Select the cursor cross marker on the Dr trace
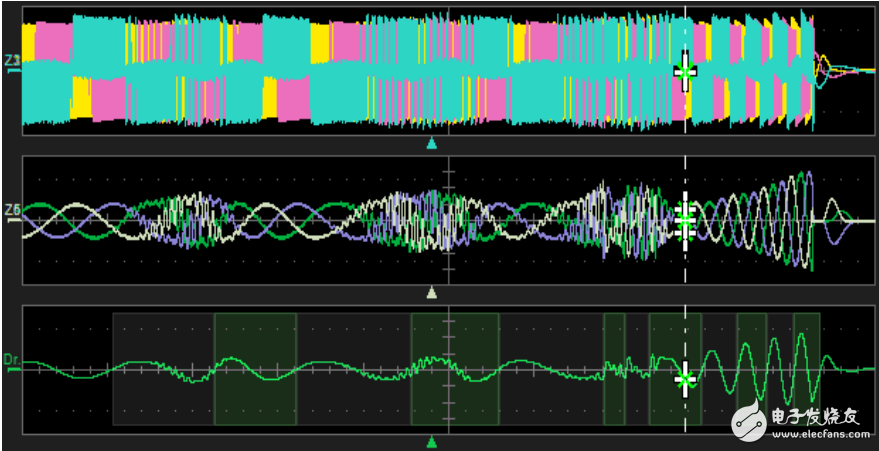Image resolution: width=879 pixels, height=451 pixels. (685, 380)
